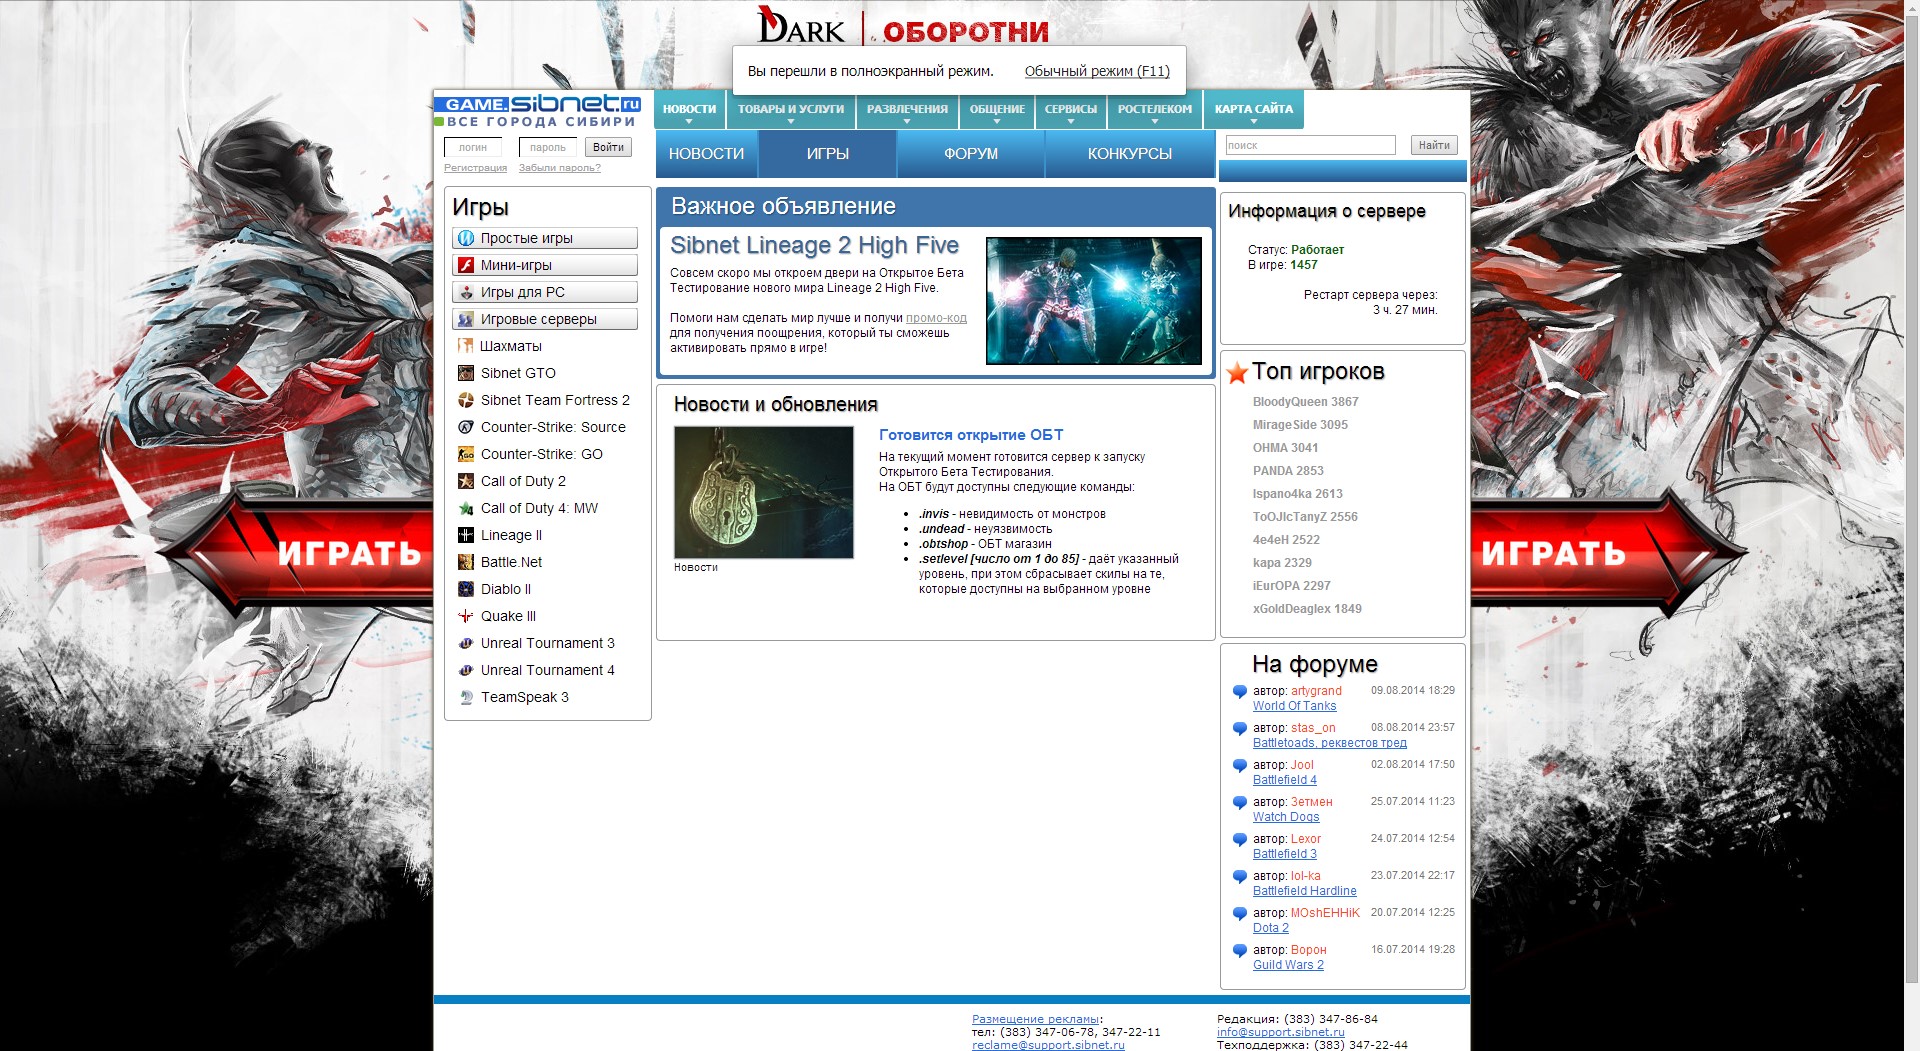Viewport: 1920px width, 1051px height.
Task: Click the Простые игры icon
Action: (465, 238)
